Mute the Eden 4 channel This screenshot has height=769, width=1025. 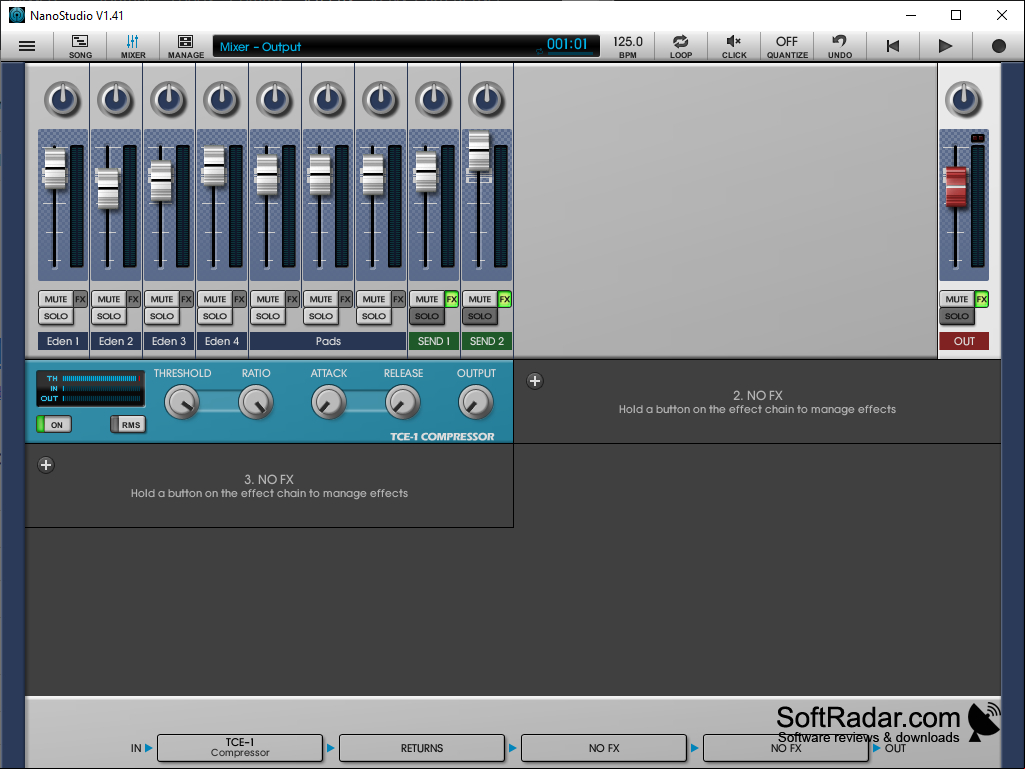point(214,299)
